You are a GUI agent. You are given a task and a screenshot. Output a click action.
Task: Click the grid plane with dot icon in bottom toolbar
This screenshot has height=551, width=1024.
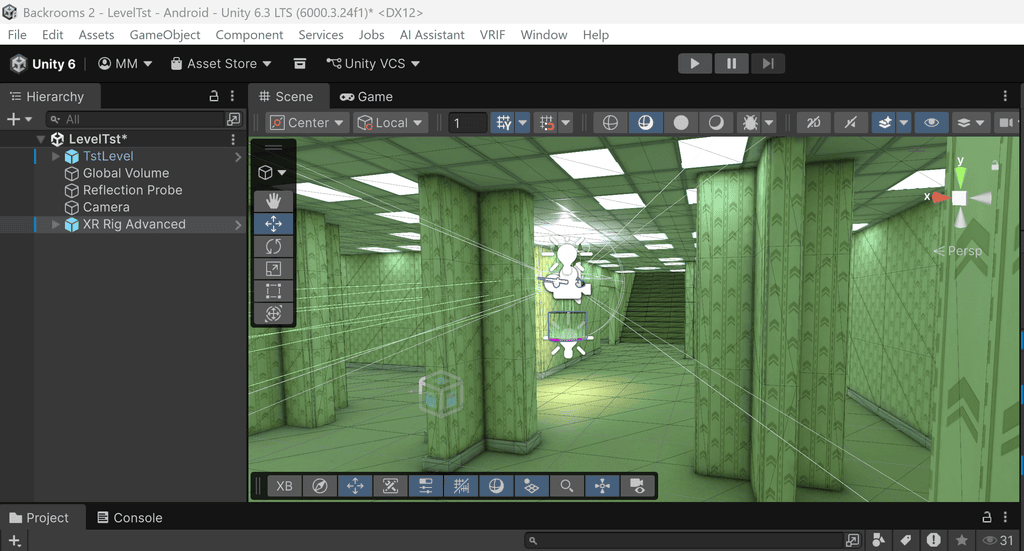[531, 486]
